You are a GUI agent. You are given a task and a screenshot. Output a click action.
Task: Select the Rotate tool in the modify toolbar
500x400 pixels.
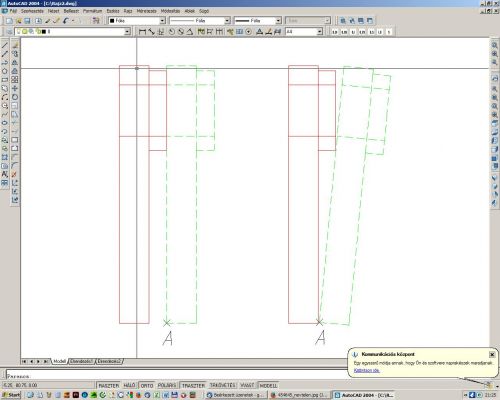[15, 97]
